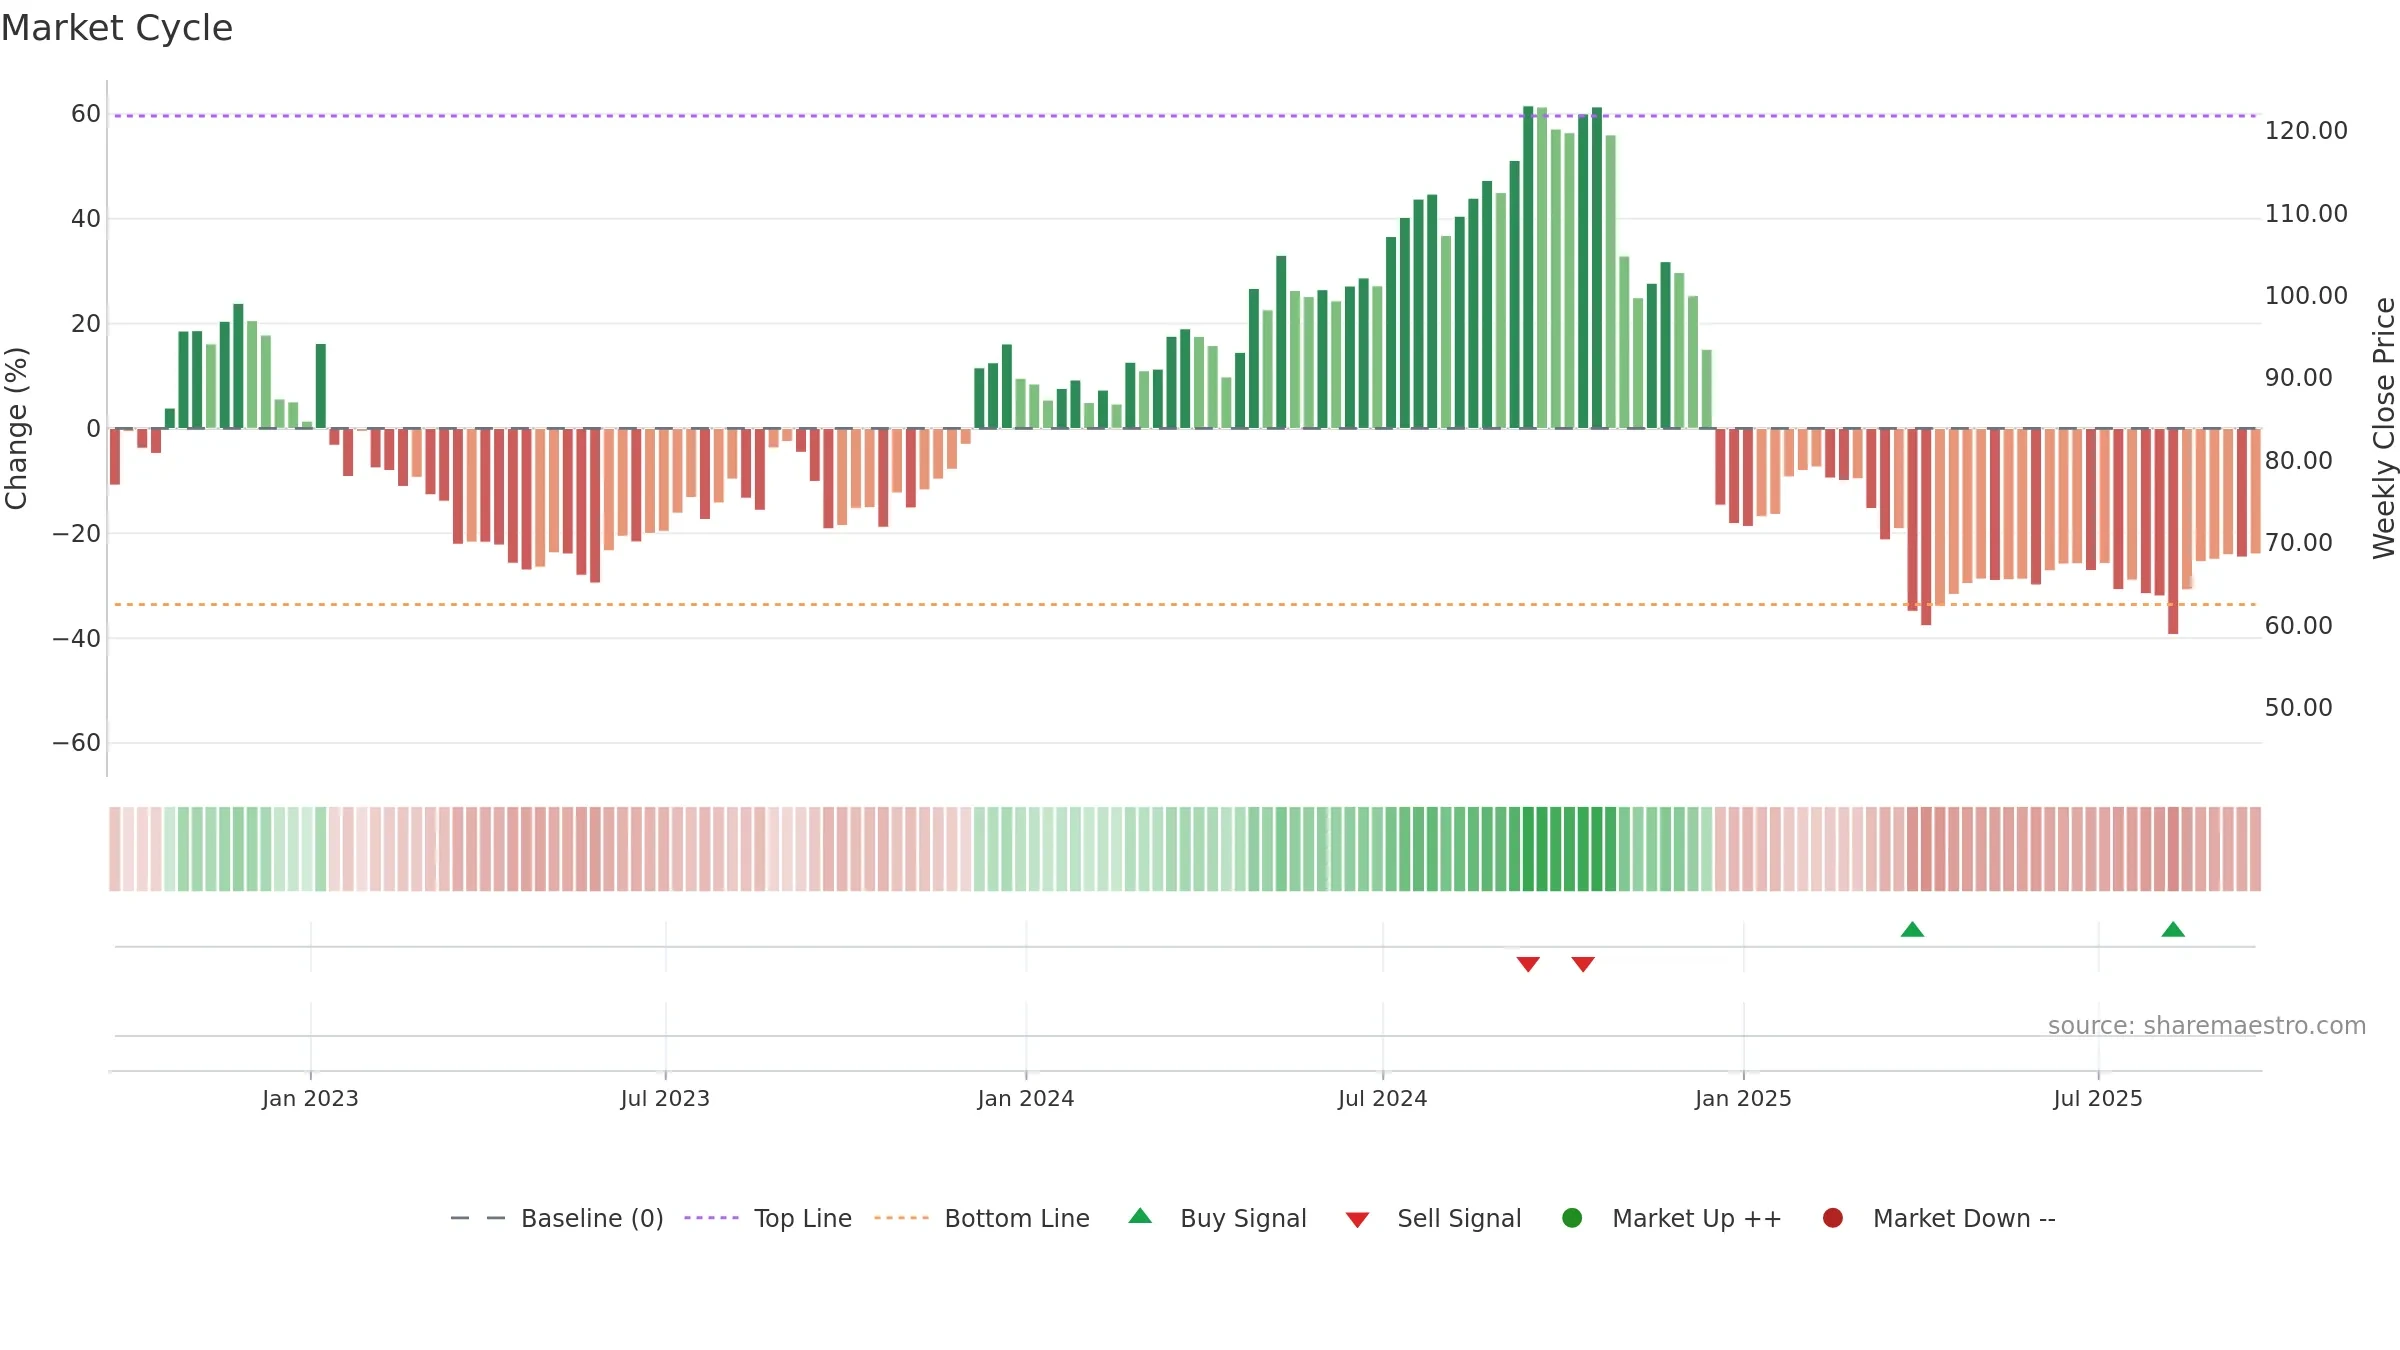2400x1350 pixels.
Task: Toggle the Market Up ++ legend entry
Action: click(1672, 1218)
